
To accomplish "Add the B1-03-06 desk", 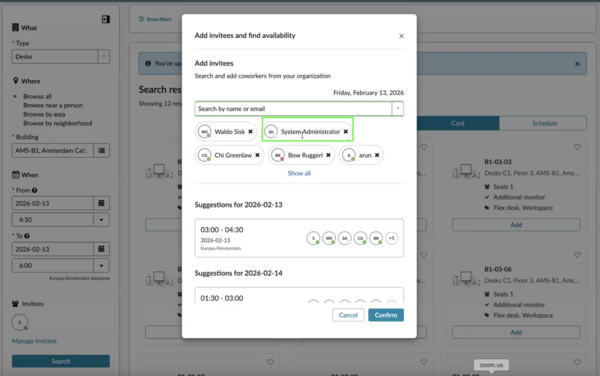I will (516, 332).
